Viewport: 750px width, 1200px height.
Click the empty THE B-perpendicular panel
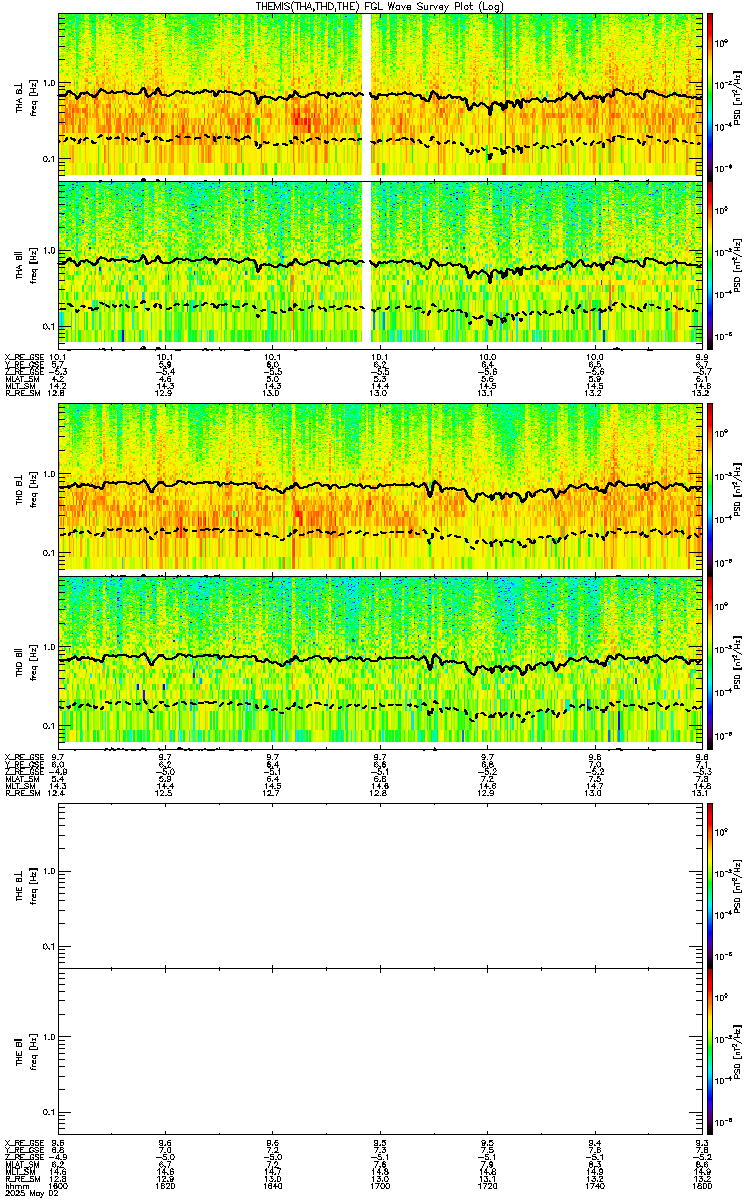coord(379,885)
